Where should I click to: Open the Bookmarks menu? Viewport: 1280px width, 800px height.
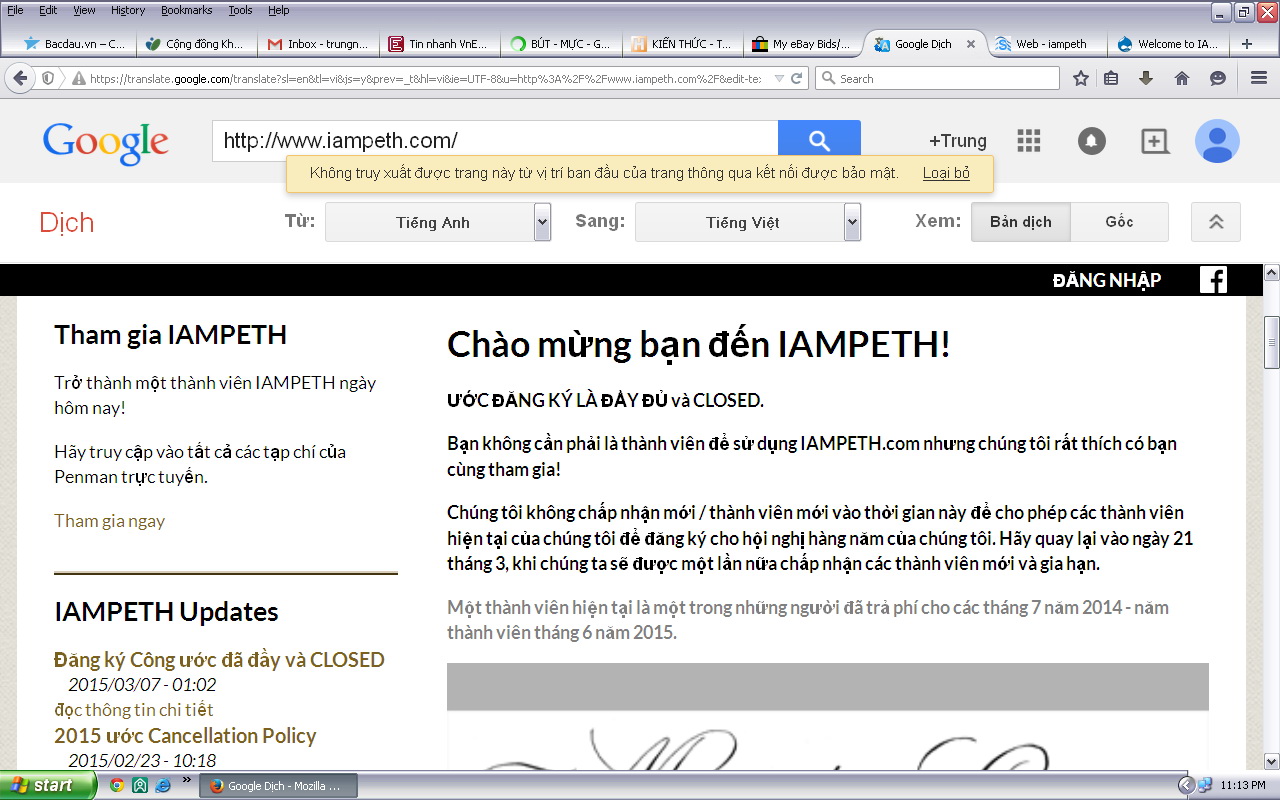coord(186,10)
